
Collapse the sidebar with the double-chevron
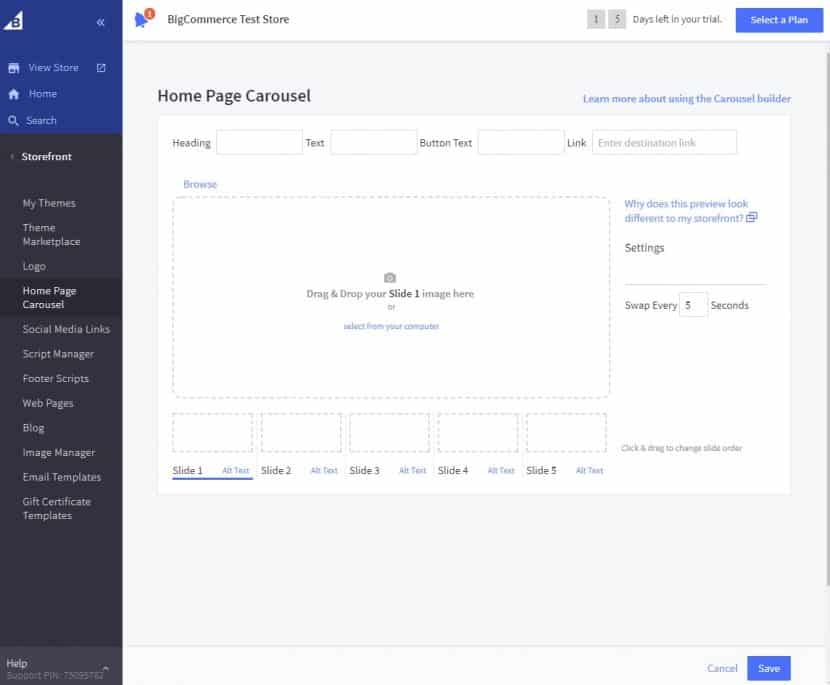[x=101, y=22]
